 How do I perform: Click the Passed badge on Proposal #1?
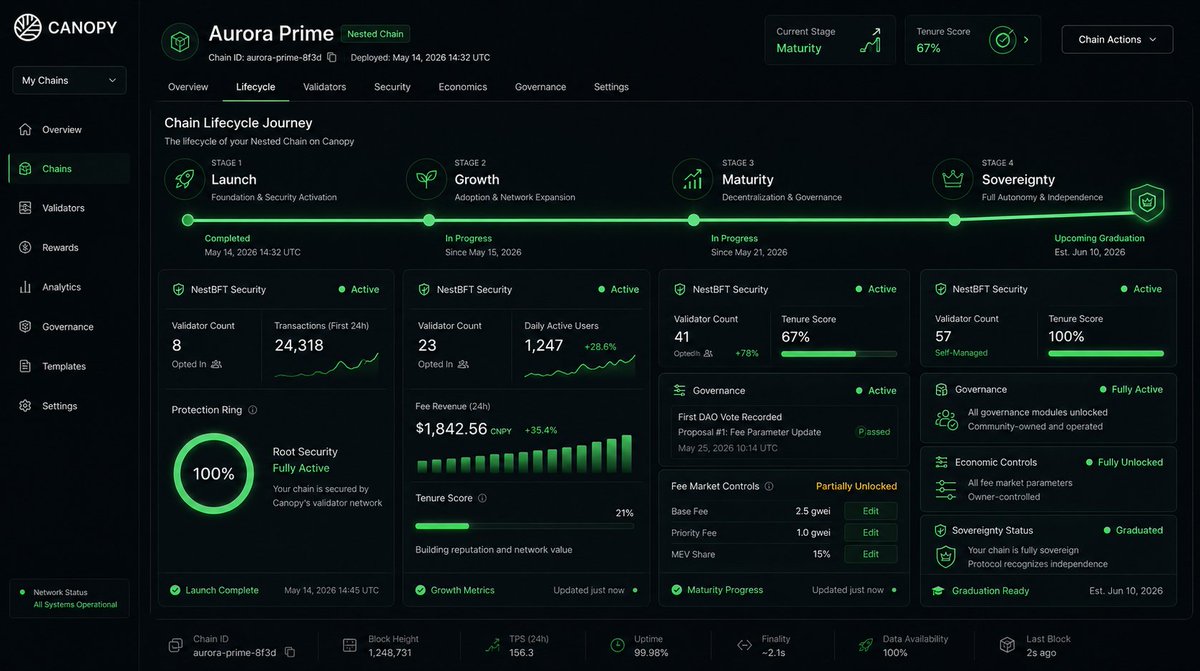pos(873,432)
